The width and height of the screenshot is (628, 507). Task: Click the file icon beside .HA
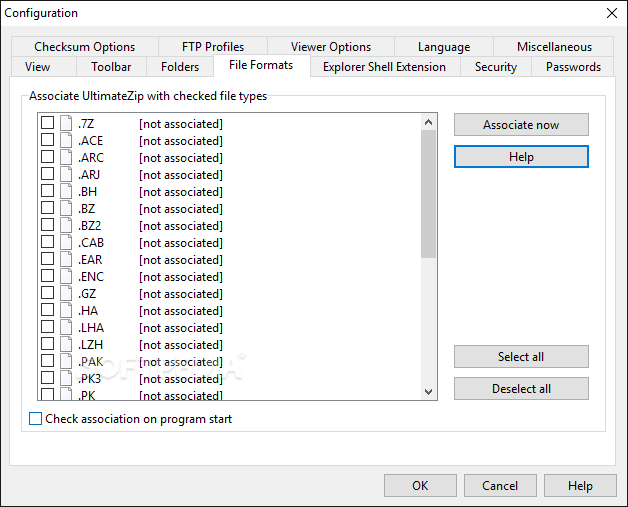[66, 310]
